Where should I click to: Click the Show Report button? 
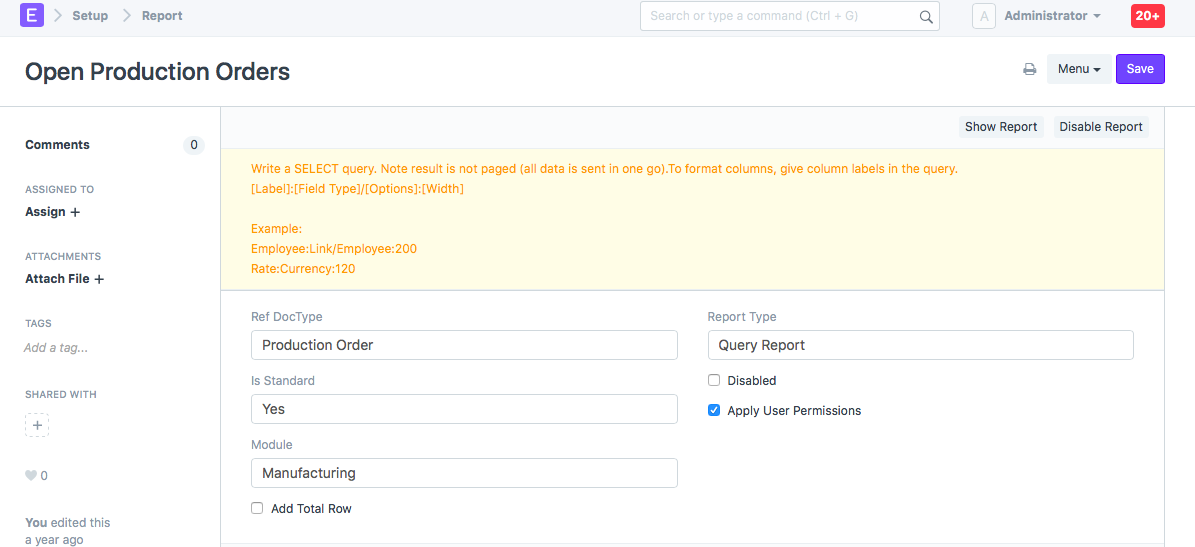tap(1000, 127)
